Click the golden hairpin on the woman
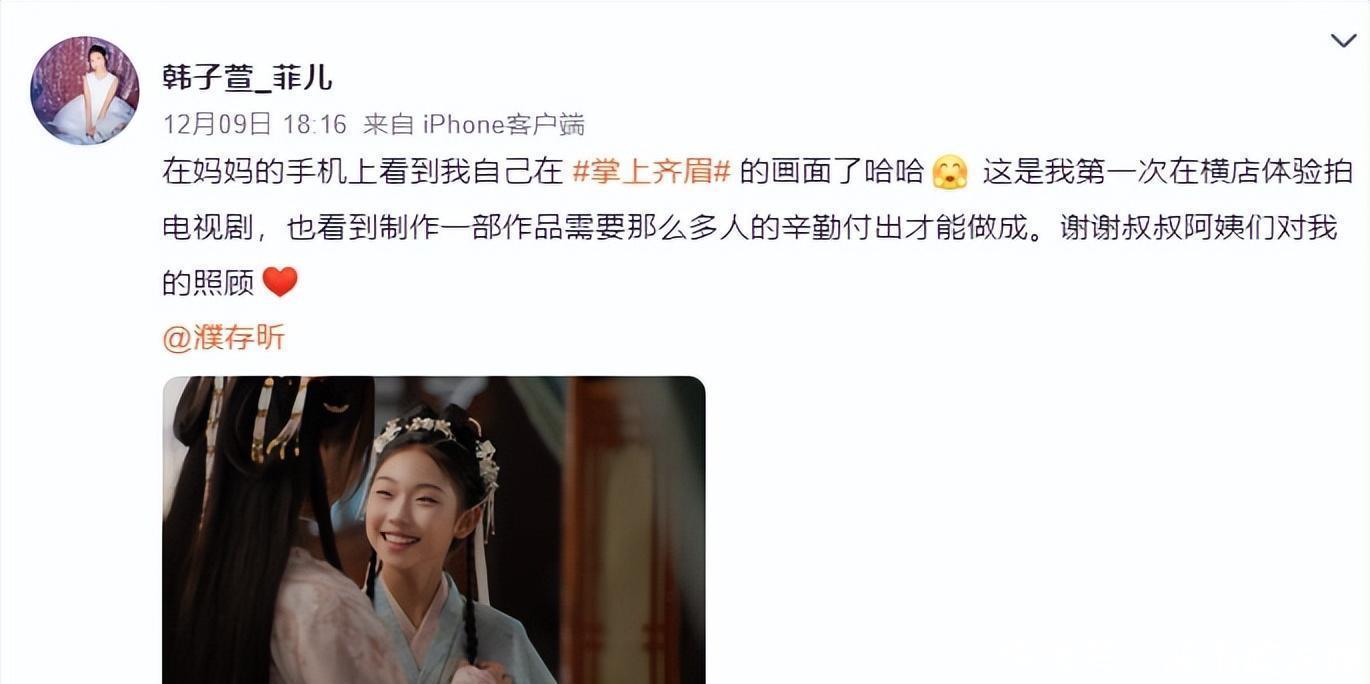 [284, 412]
